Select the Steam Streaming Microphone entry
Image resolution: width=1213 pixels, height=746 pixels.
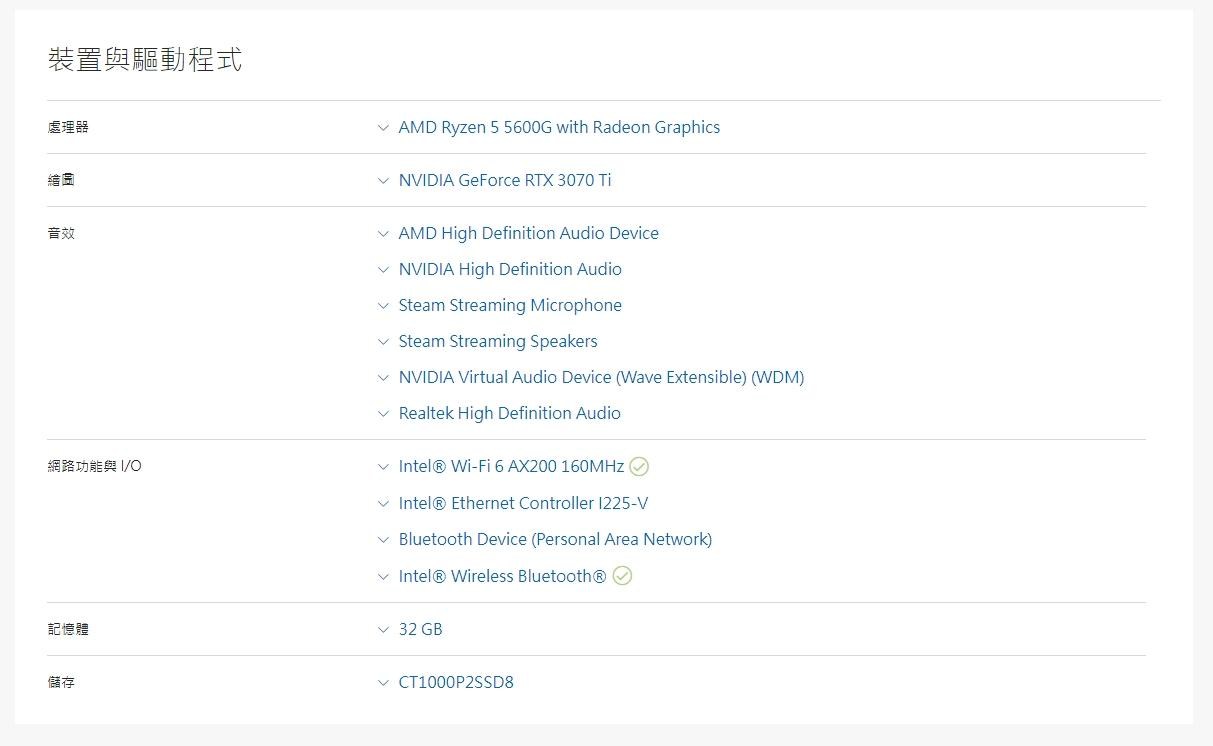(509, 306)
